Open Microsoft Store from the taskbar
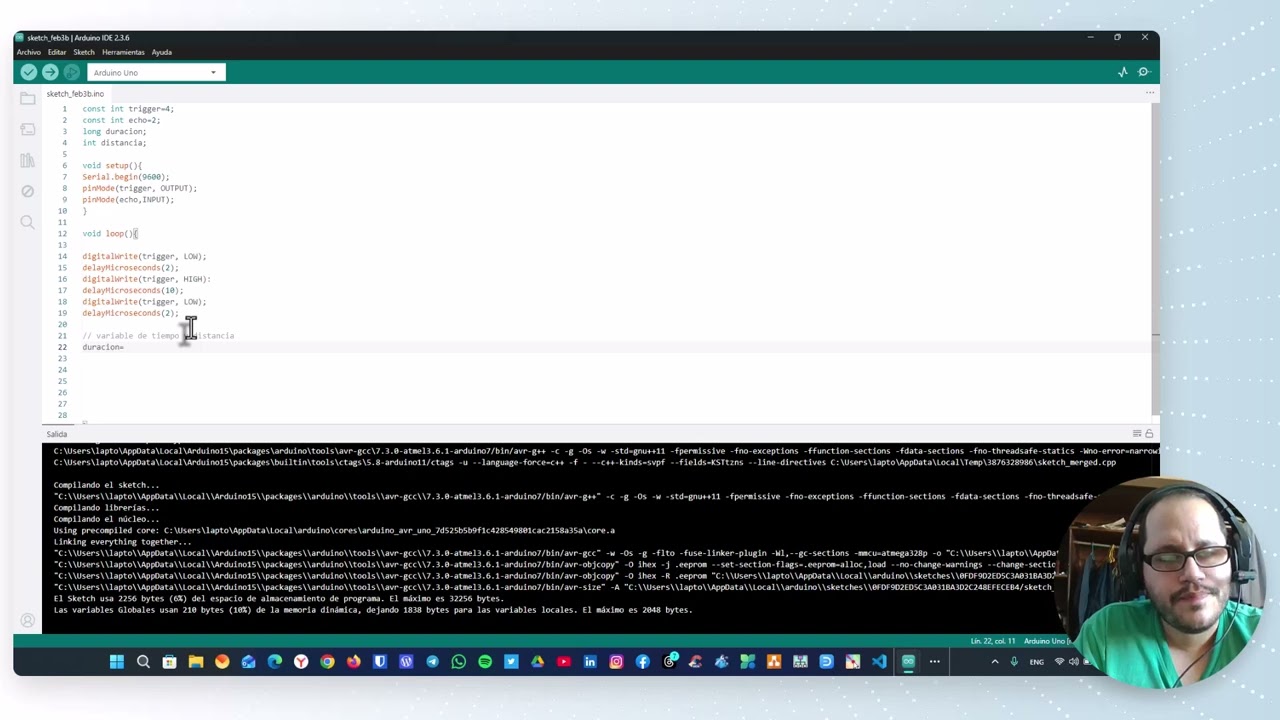1280x720 pixels. tap(169, 661)
